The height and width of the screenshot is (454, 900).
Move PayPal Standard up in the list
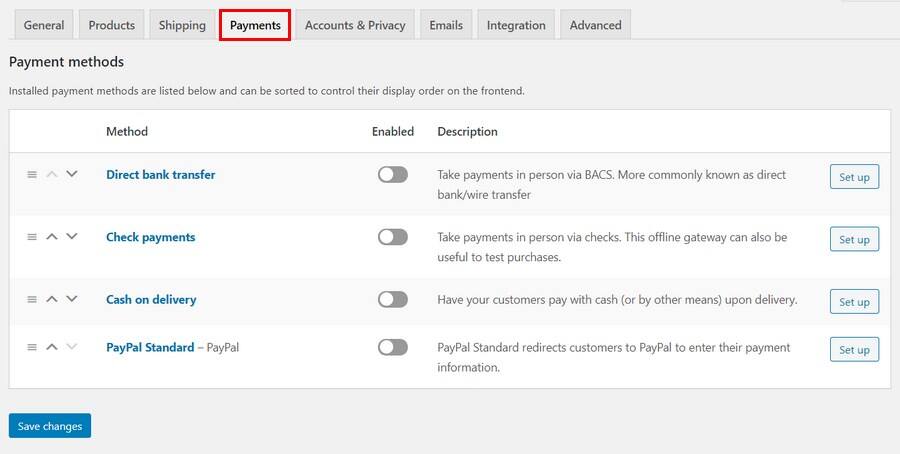tap(52, 347)
